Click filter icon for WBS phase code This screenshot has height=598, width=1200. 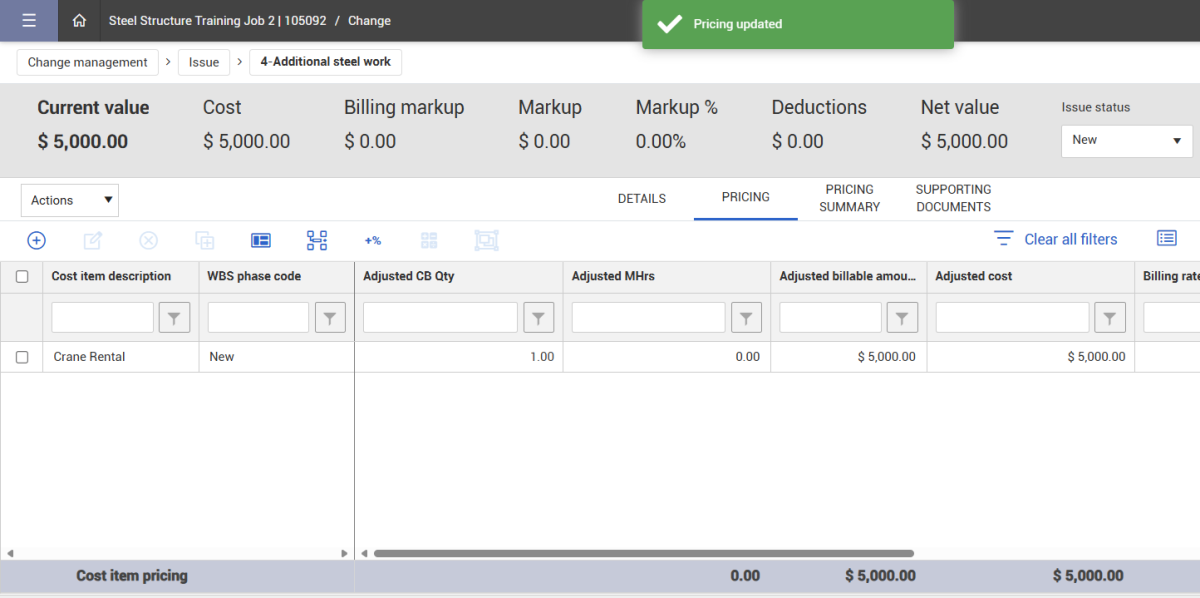(330, 318)
